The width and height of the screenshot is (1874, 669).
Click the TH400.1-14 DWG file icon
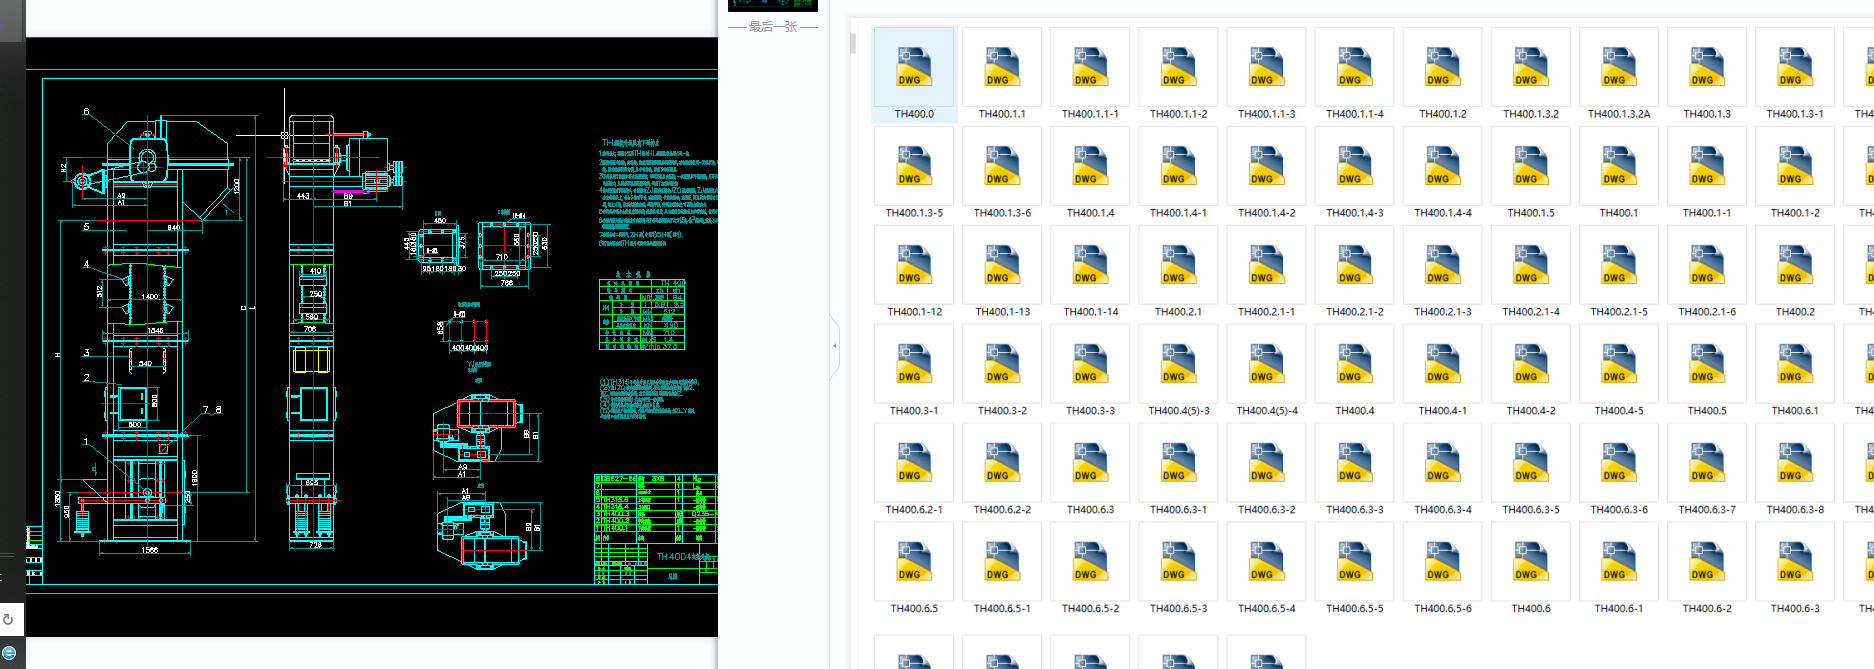pyautogui.click(x=1090, y=264)
